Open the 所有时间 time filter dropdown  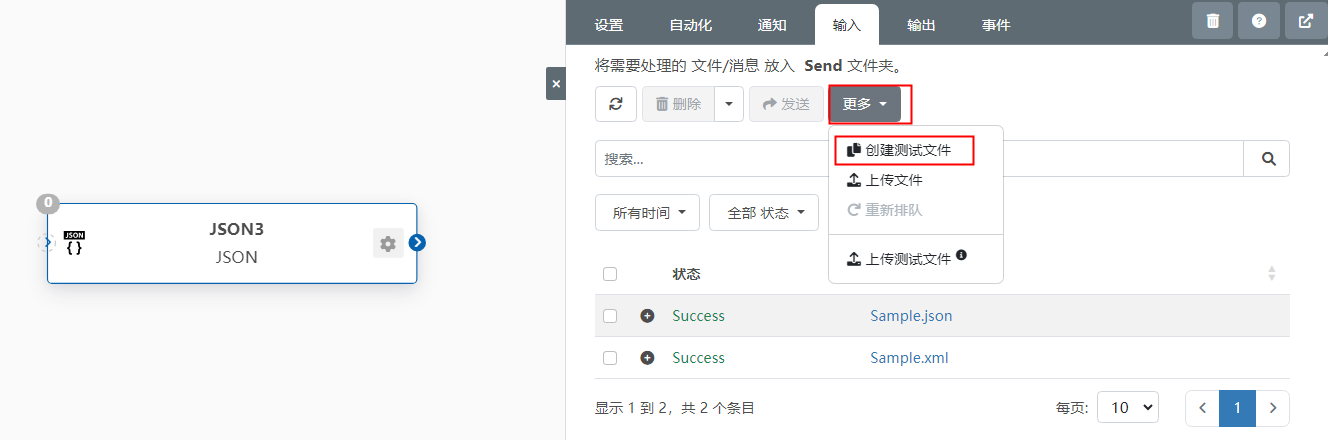coord(648,213)
